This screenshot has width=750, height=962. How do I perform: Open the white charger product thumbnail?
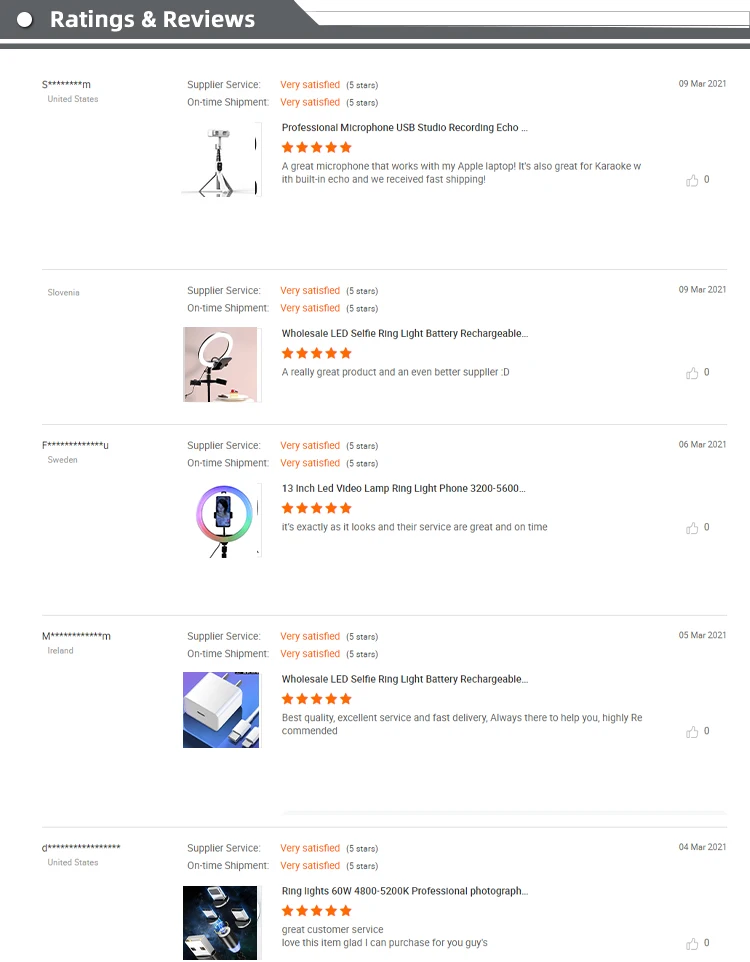tap(222, 710)
